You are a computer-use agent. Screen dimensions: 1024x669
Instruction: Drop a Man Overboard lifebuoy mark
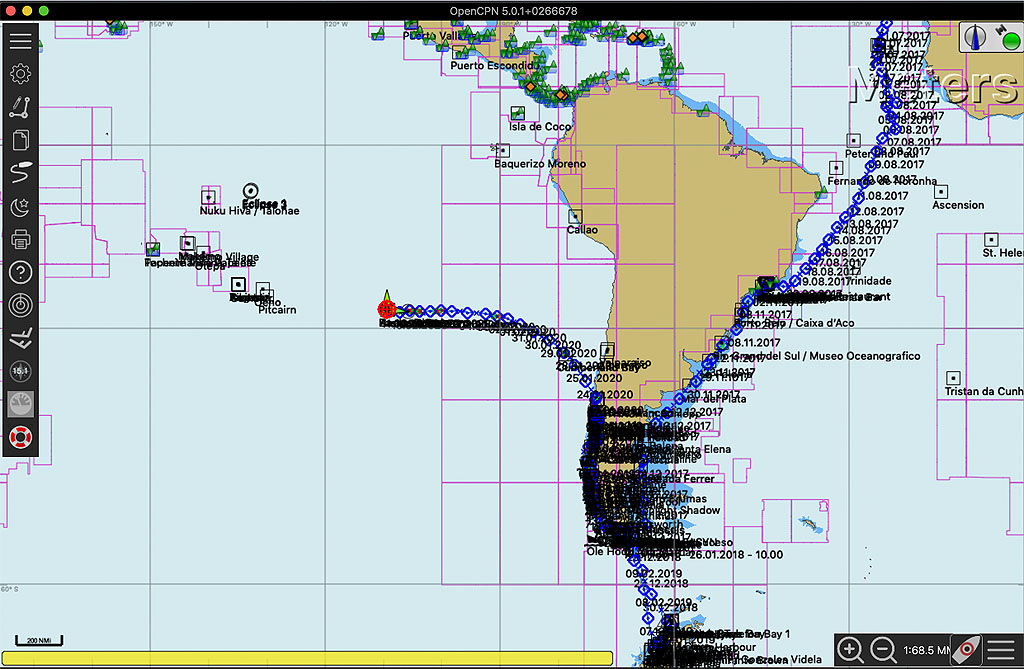click(x=20, y=437)
